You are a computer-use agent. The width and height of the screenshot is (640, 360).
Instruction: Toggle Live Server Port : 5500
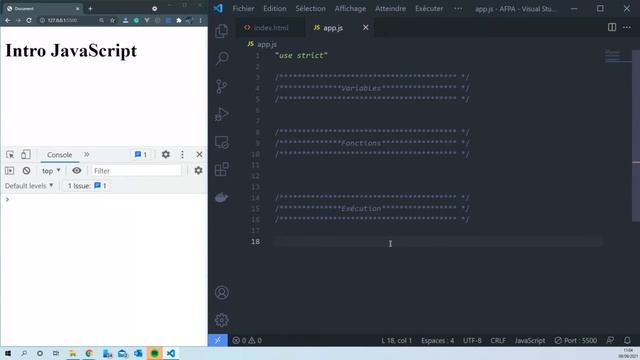point(576,340)
